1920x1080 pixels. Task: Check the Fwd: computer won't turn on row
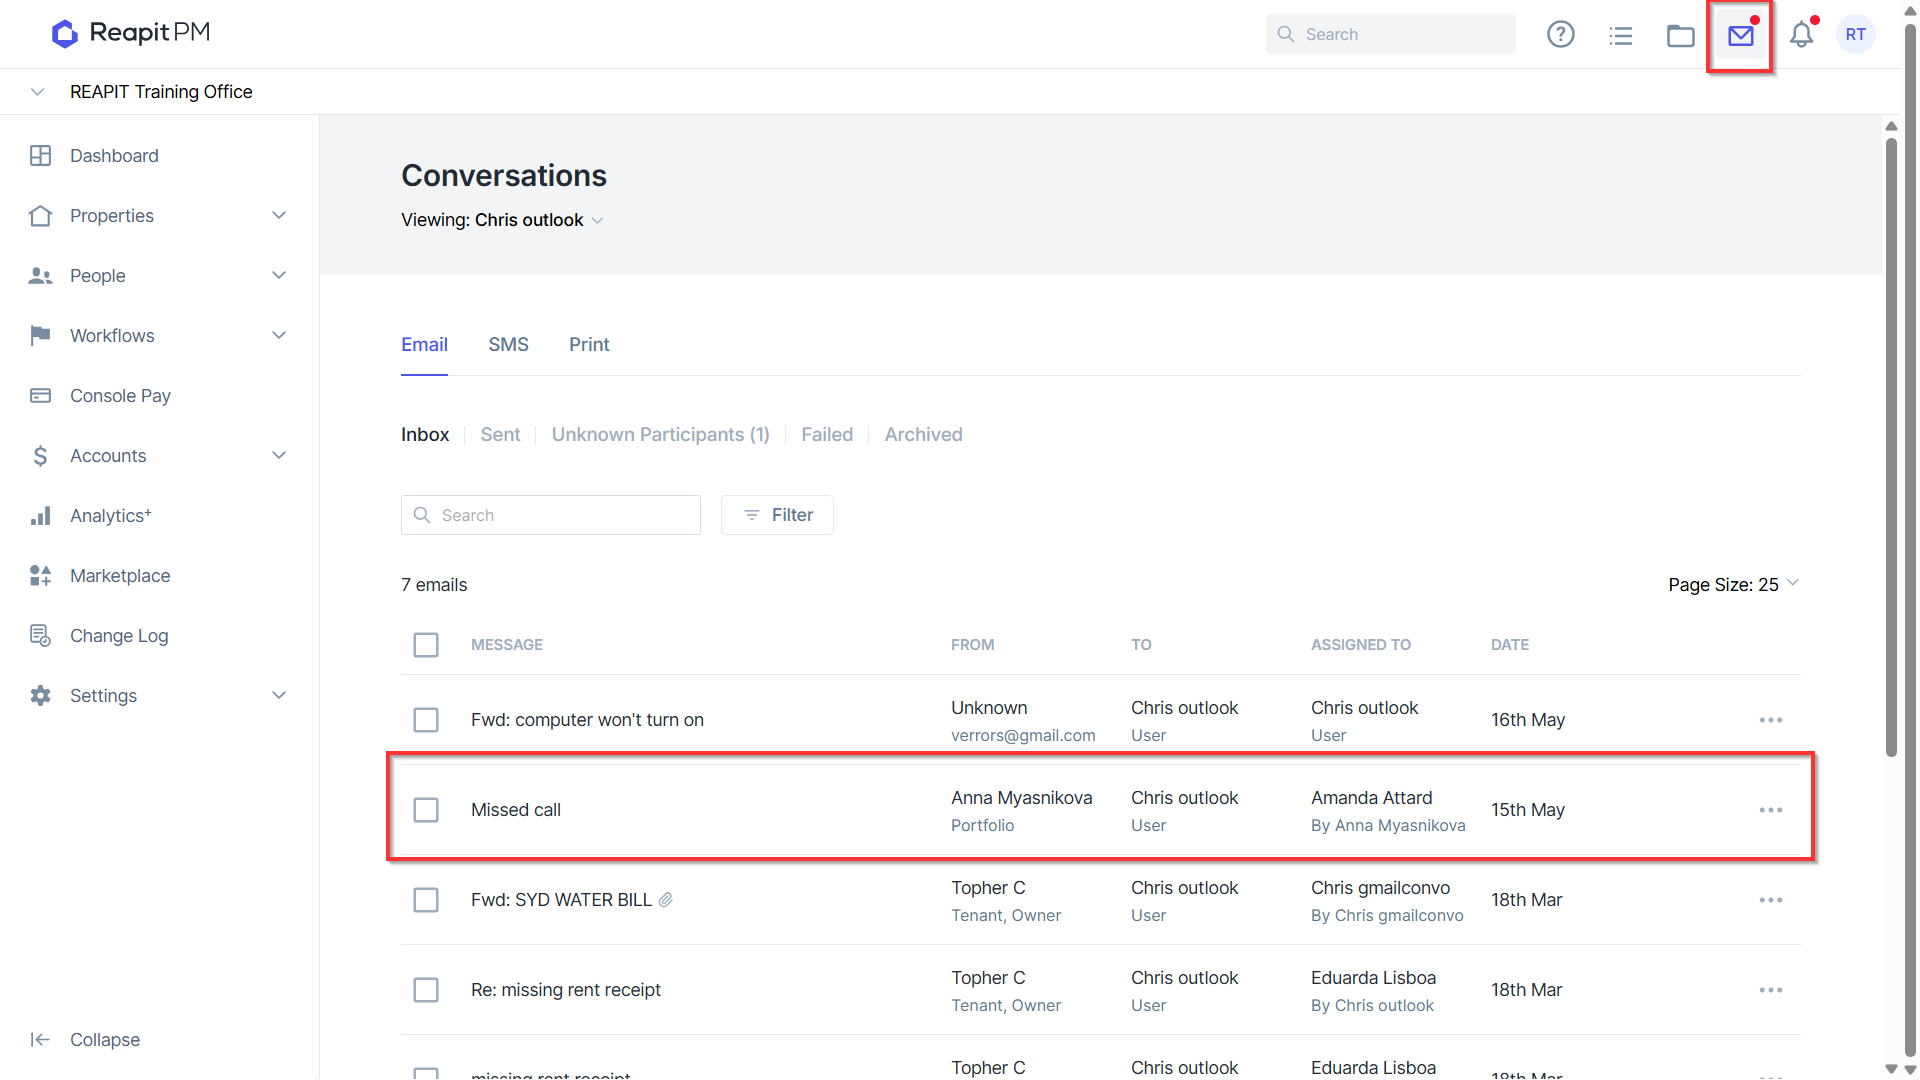click(426, 720)
